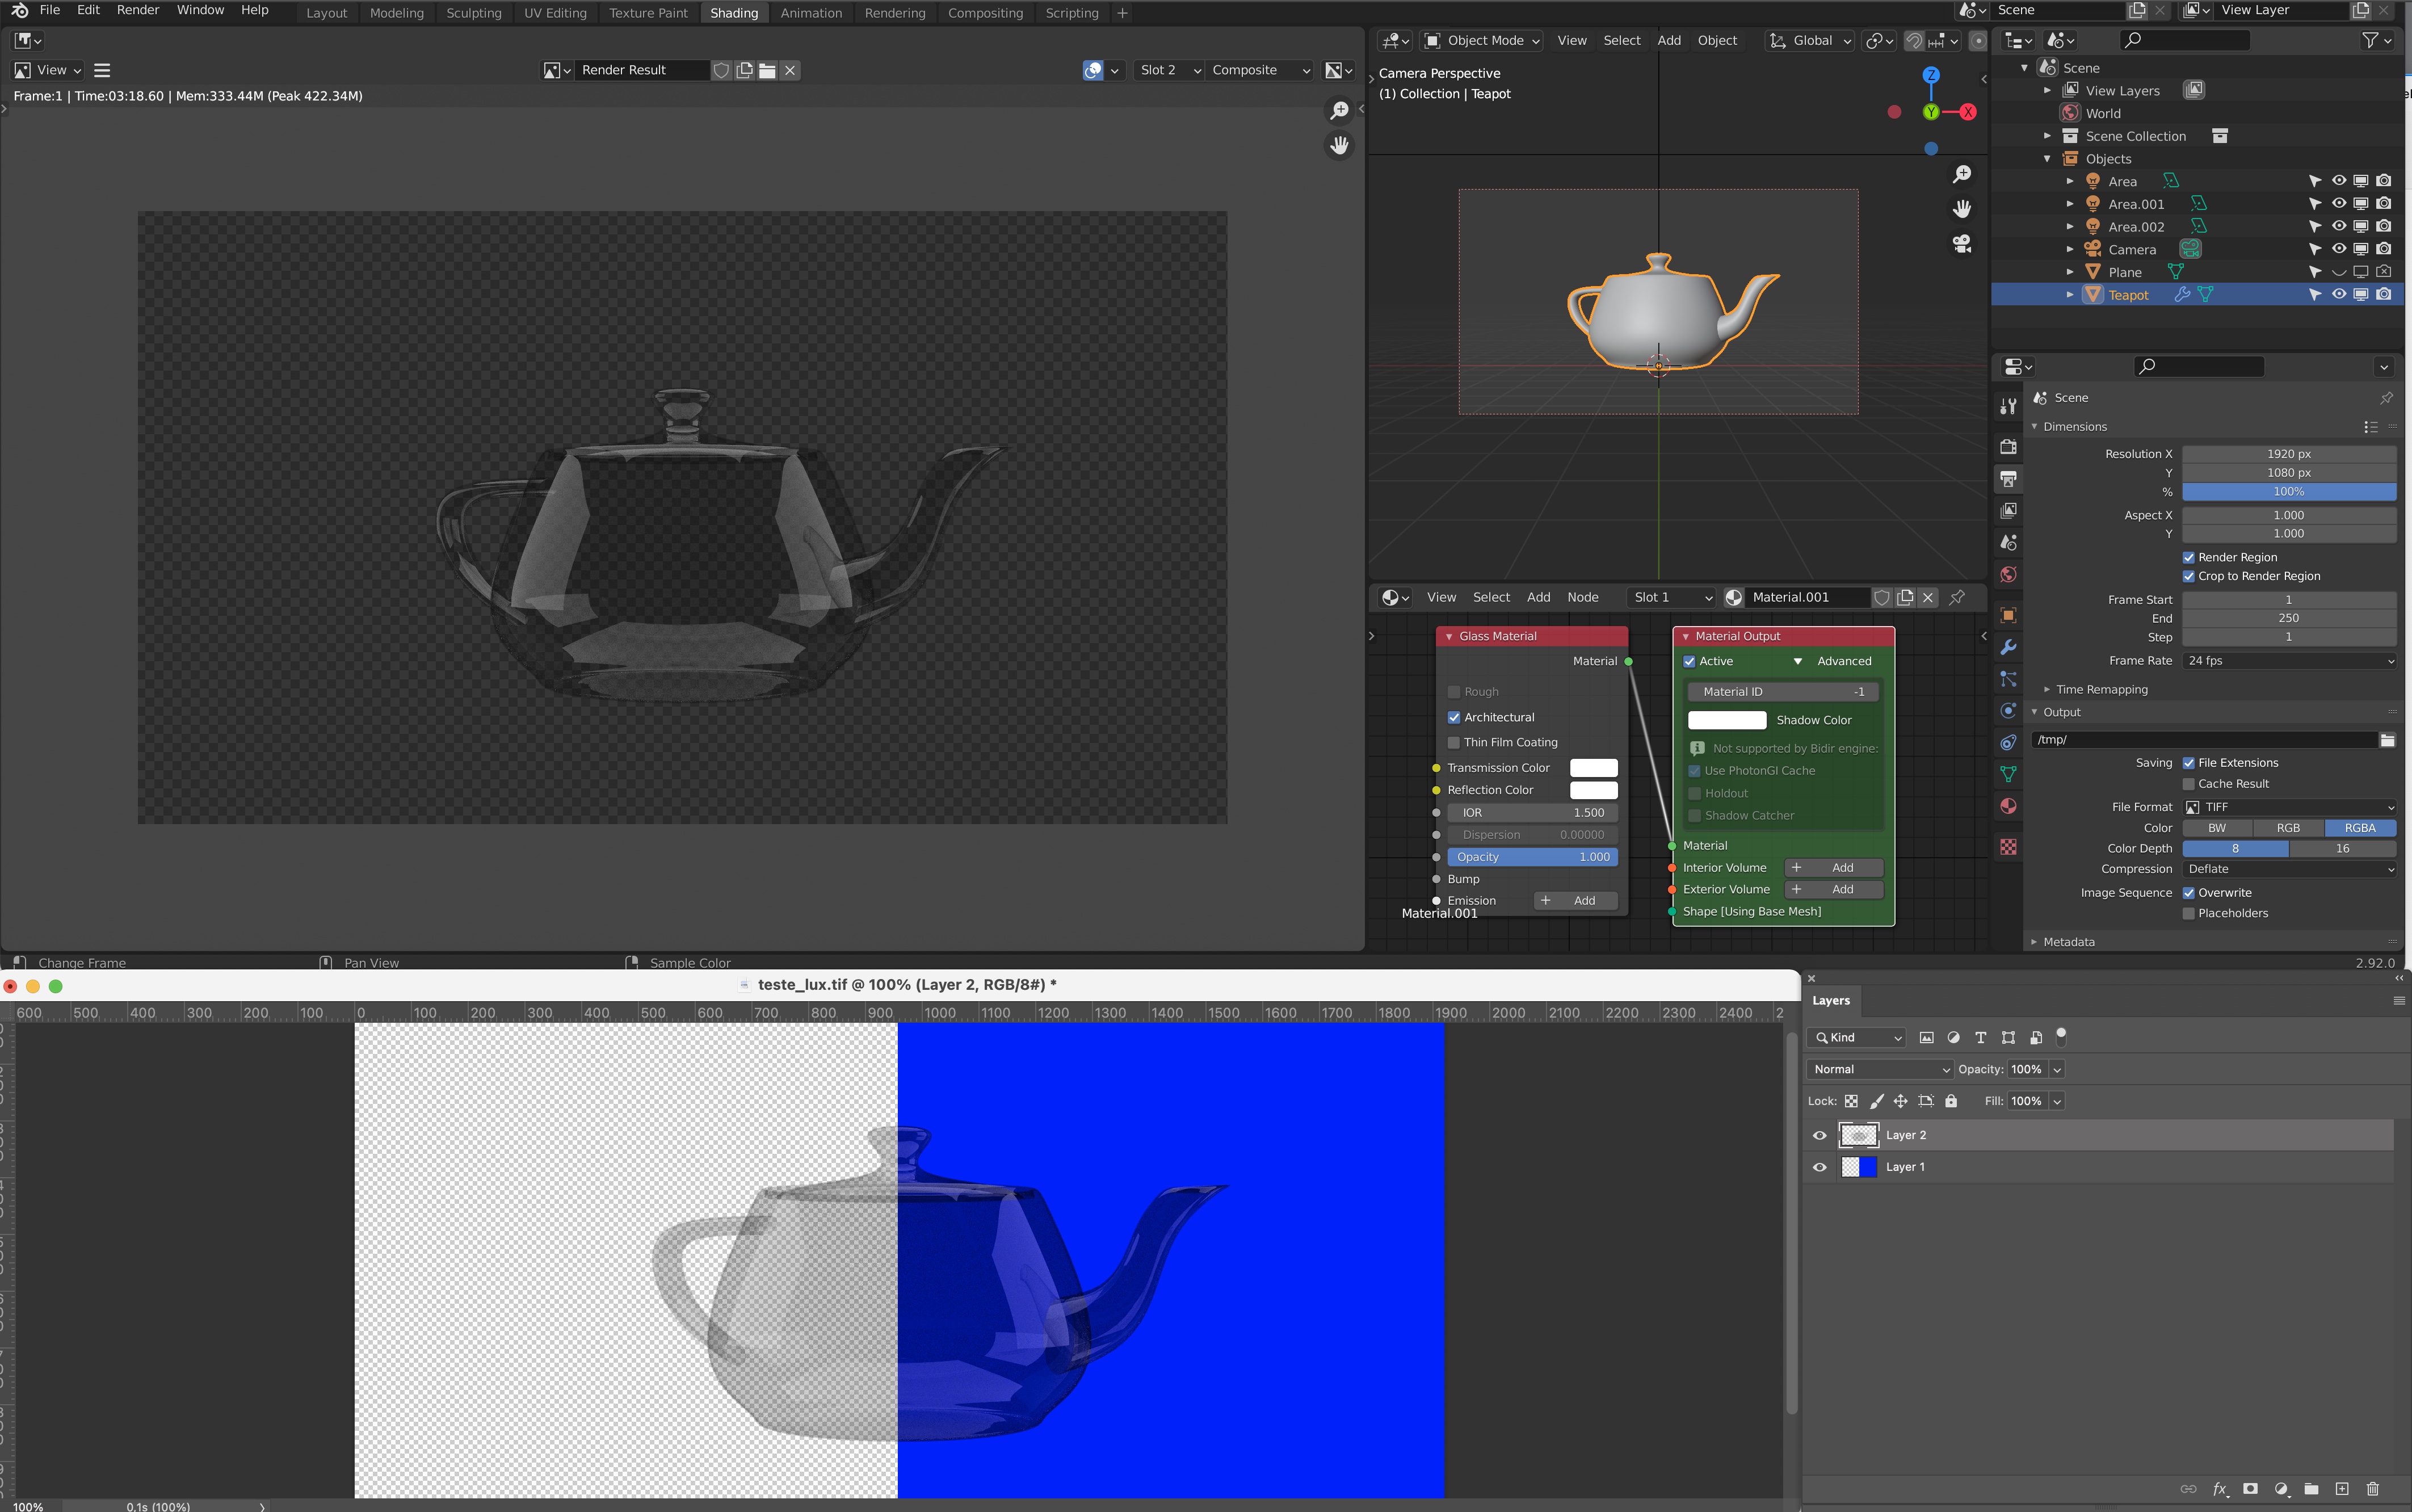Viewport: 2412px width, 1512px height.
Task: Click the folder icon beside /tmp/ path
Action: pyautogui.click(x=2387, y=740)
